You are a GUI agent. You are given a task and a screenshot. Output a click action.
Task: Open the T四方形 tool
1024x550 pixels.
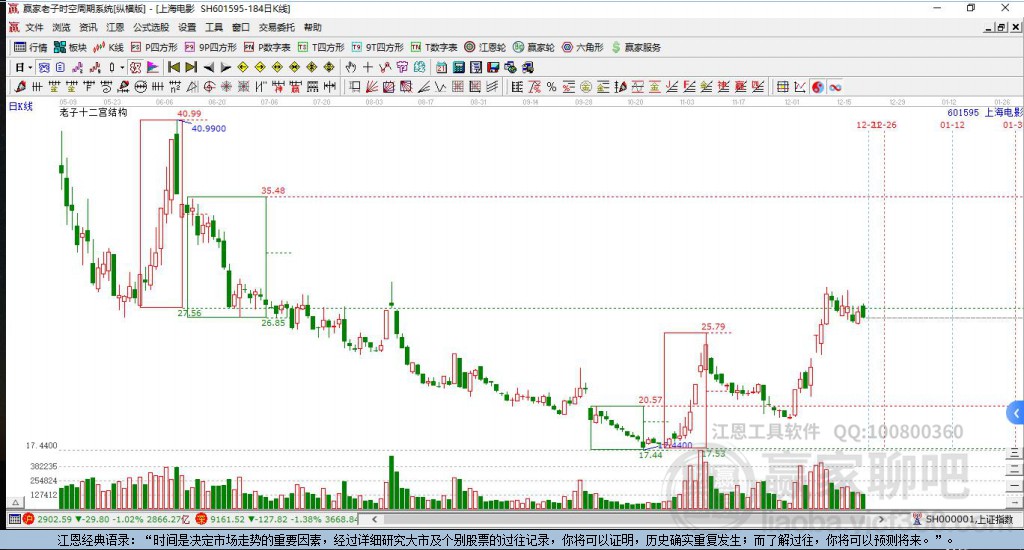pyautogui.click(x=321, y=47)
